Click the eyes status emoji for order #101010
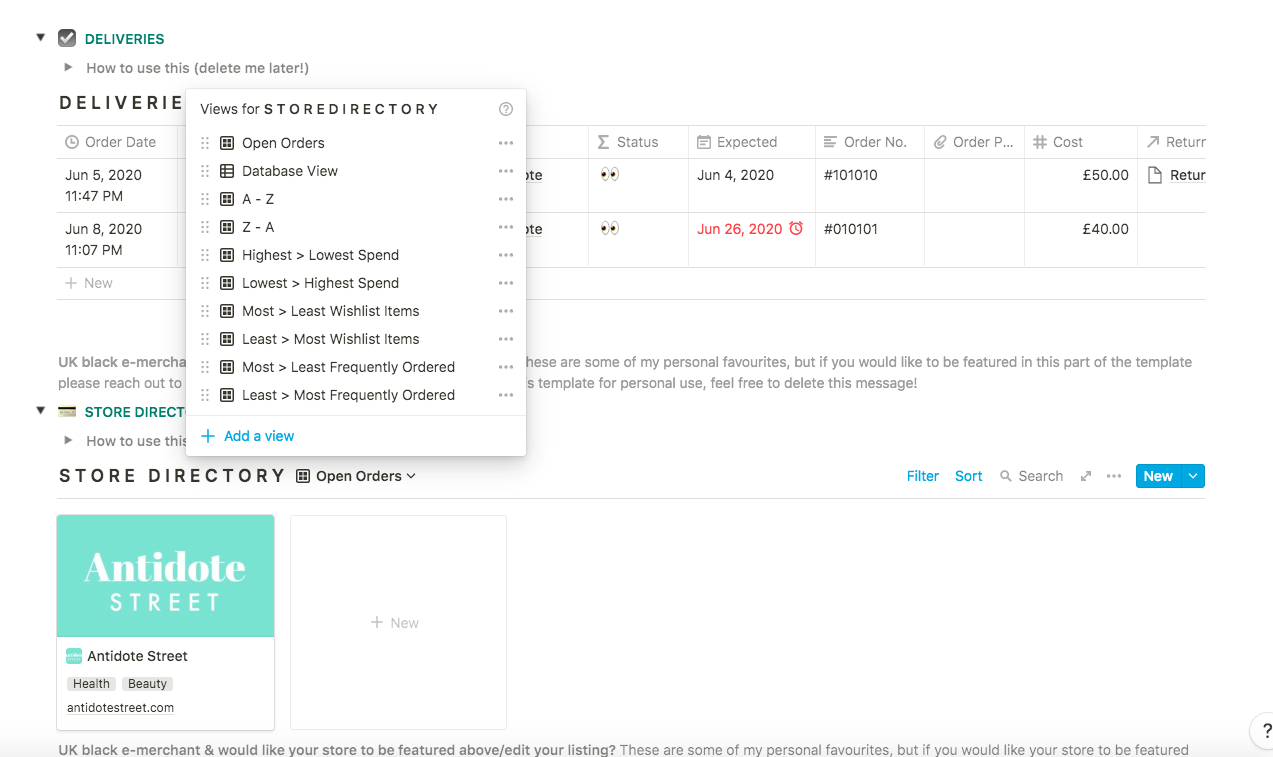This screenshot has height=757, width=1273. (x=610, y=175)
